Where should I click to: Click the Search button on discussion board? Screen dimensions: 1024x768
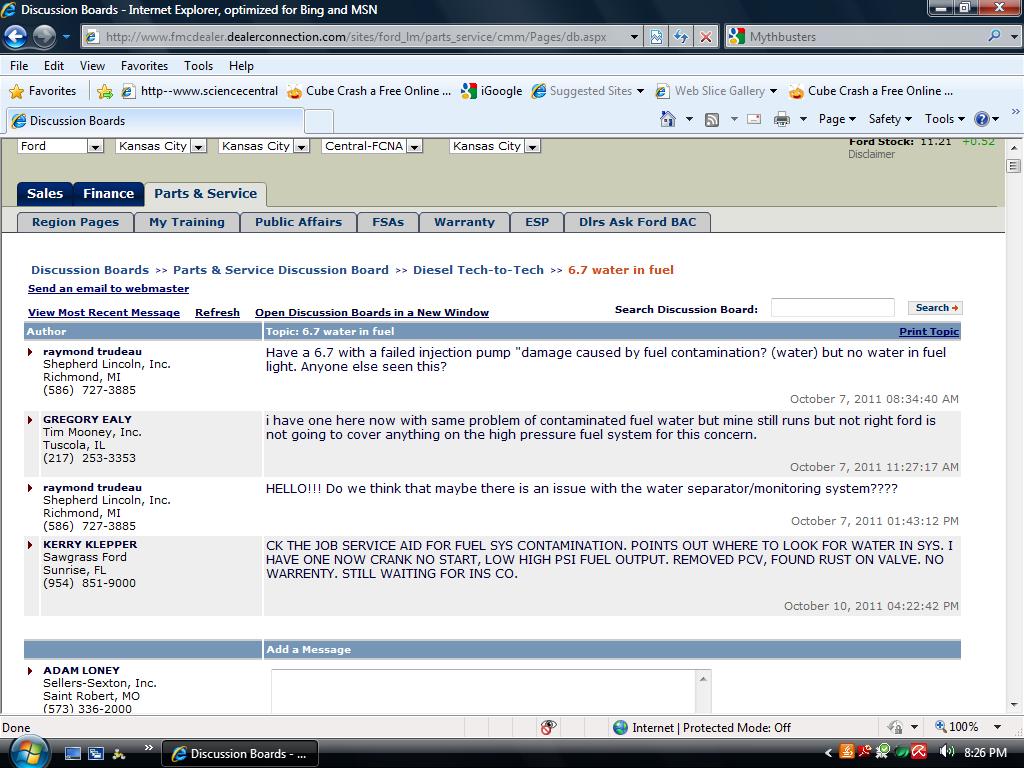click(x=935, y=308)
